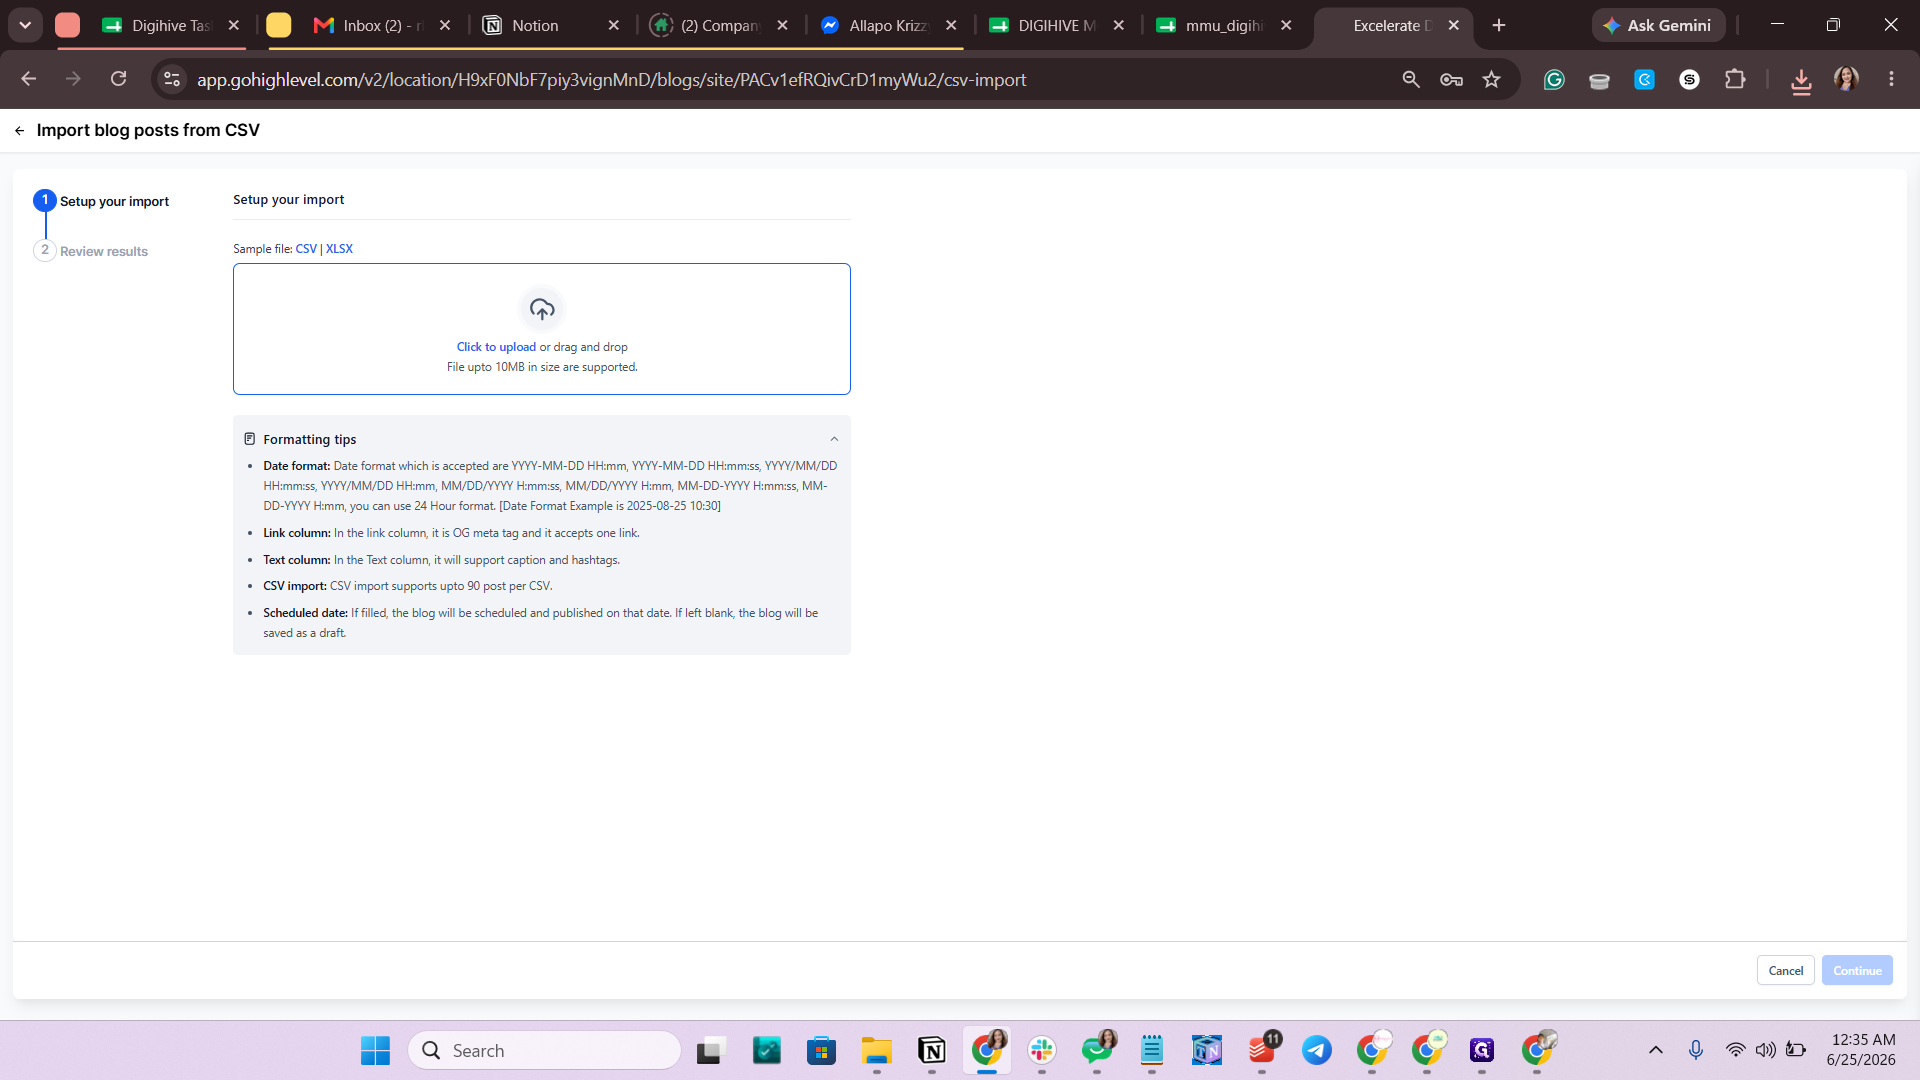Click the Formatting tips document icon

(250, 439)
